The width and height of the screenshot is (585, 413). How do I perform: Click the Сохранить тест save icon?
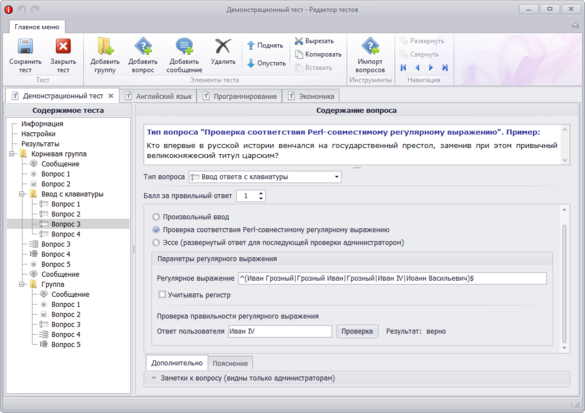(x=25, y=47)
